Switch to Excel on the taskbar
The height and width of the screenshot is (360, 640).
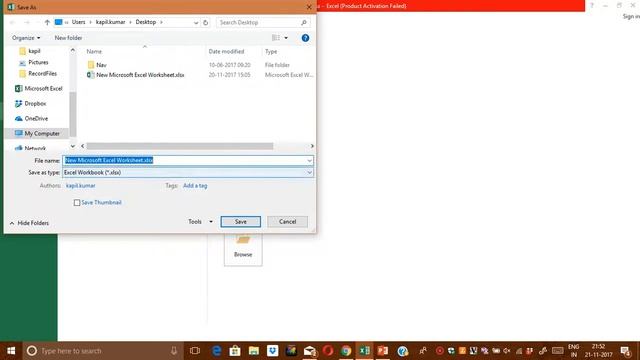[364, 351]
